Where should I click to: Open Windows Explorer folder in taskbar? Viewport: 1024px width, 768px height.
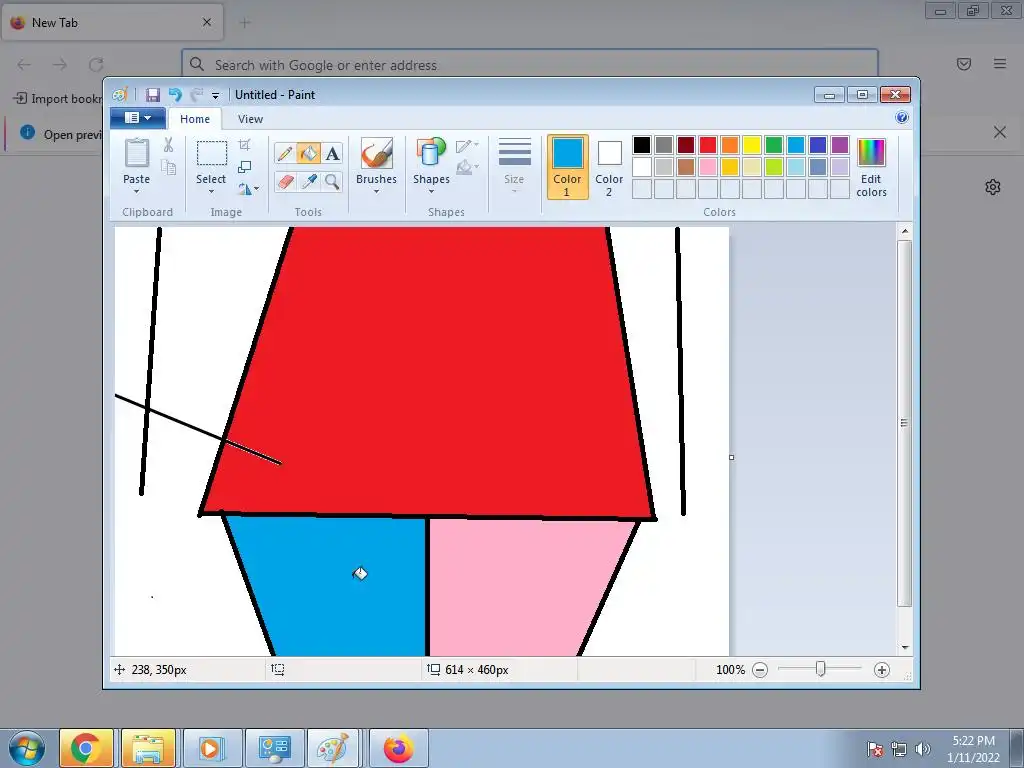(x=148, y=748)
